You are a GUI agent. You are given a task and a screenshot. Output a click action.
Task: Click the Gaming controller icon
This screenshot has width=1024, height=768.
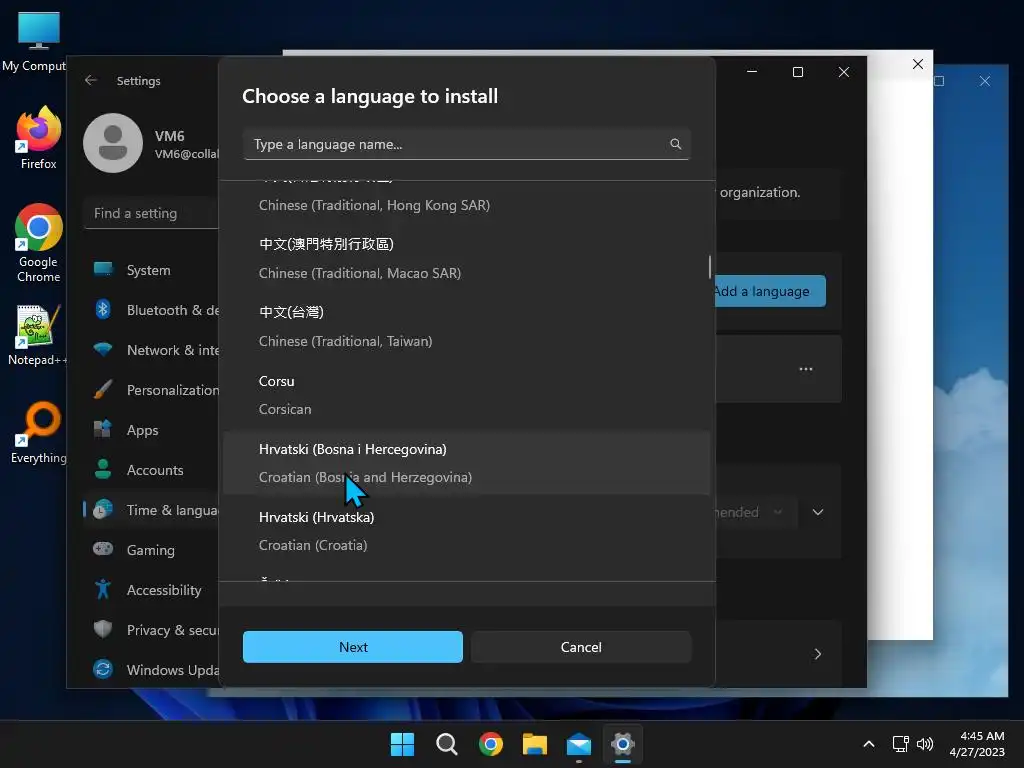[103, 549]
